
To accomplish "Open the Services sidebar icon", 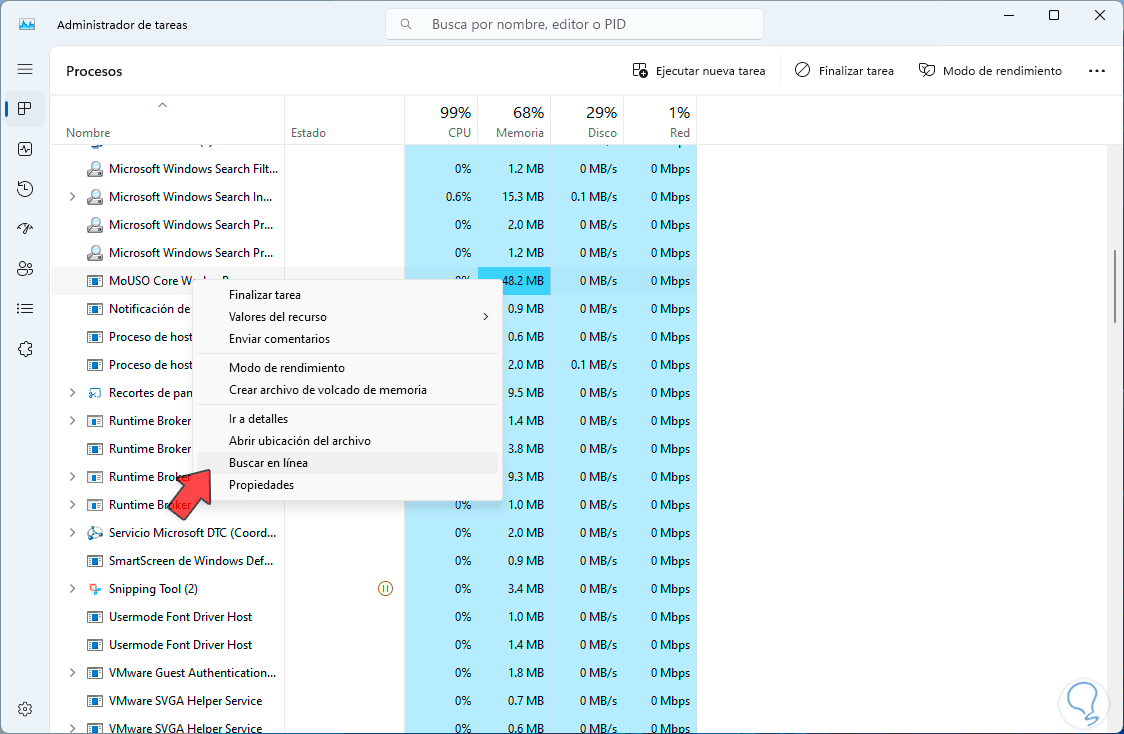I will tap(25, 349).
